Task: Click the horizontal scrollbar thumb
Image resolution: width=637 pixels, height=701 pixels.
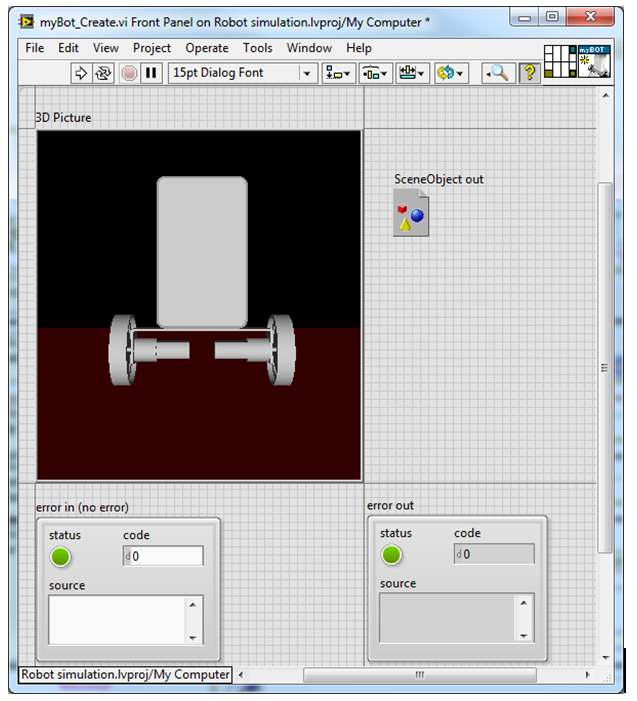Action: point(419,675)
